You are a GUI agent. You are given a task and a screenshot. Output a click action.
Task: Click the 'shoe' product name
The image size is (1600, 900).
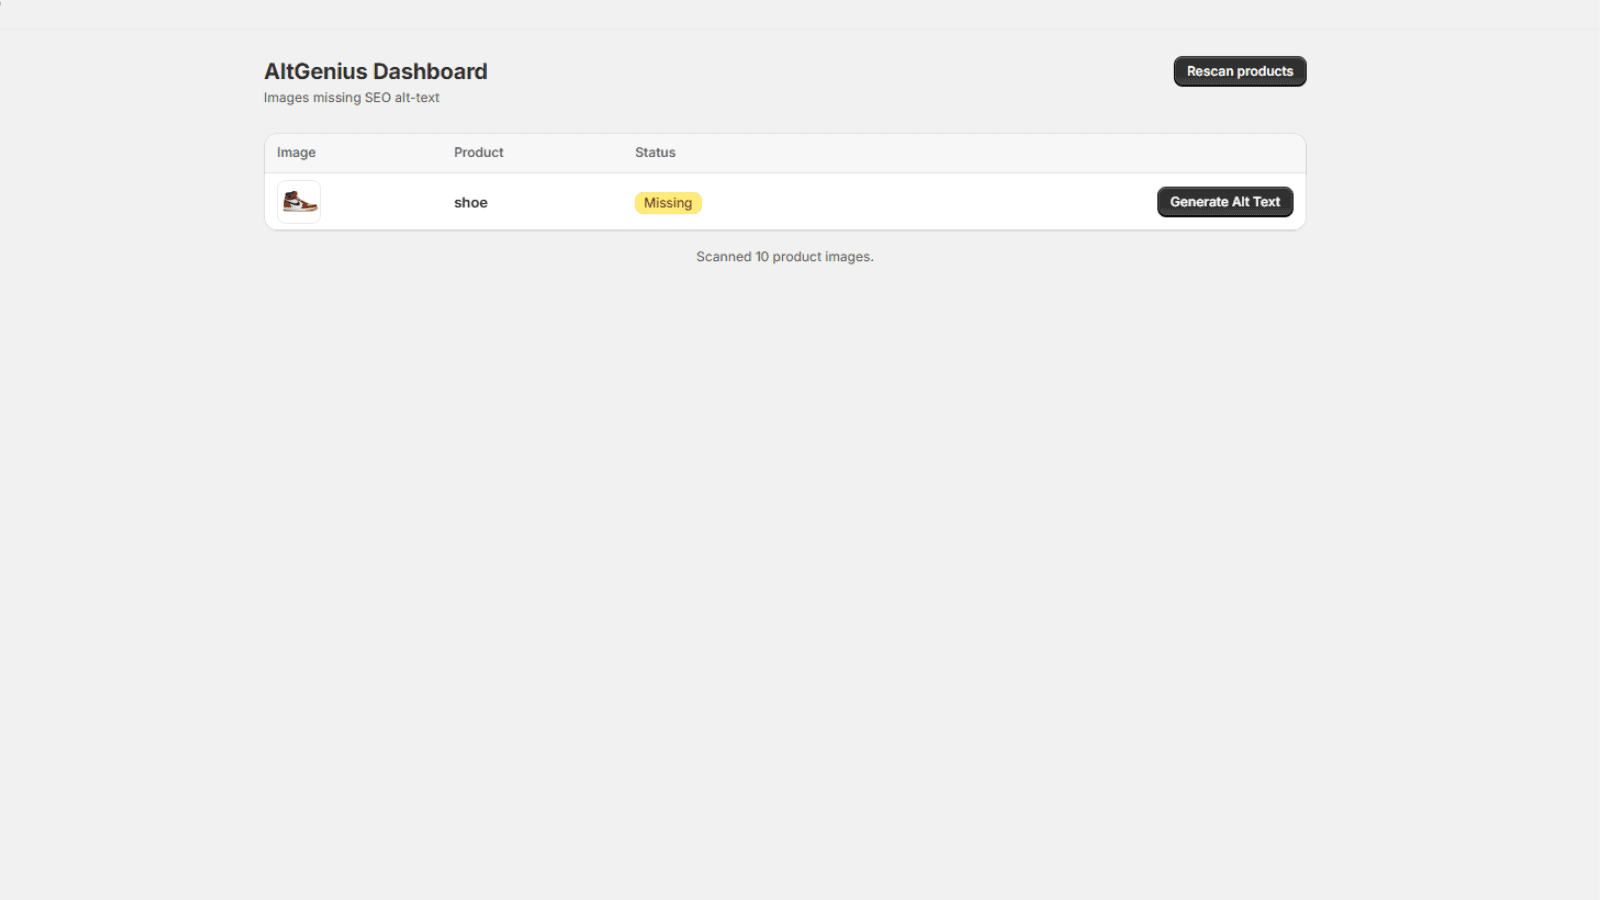(x=471, y=202)
